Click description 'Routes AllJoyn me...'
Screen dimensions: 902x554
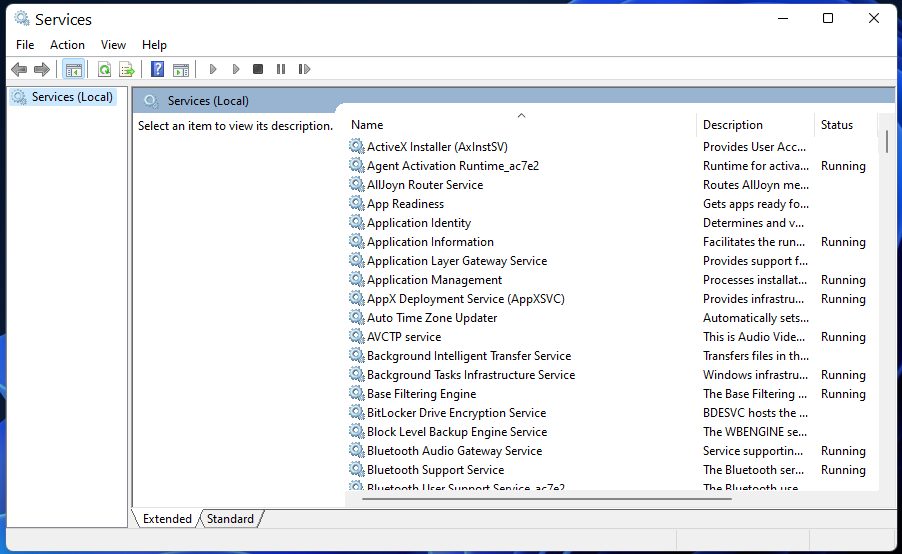point(755,185)
